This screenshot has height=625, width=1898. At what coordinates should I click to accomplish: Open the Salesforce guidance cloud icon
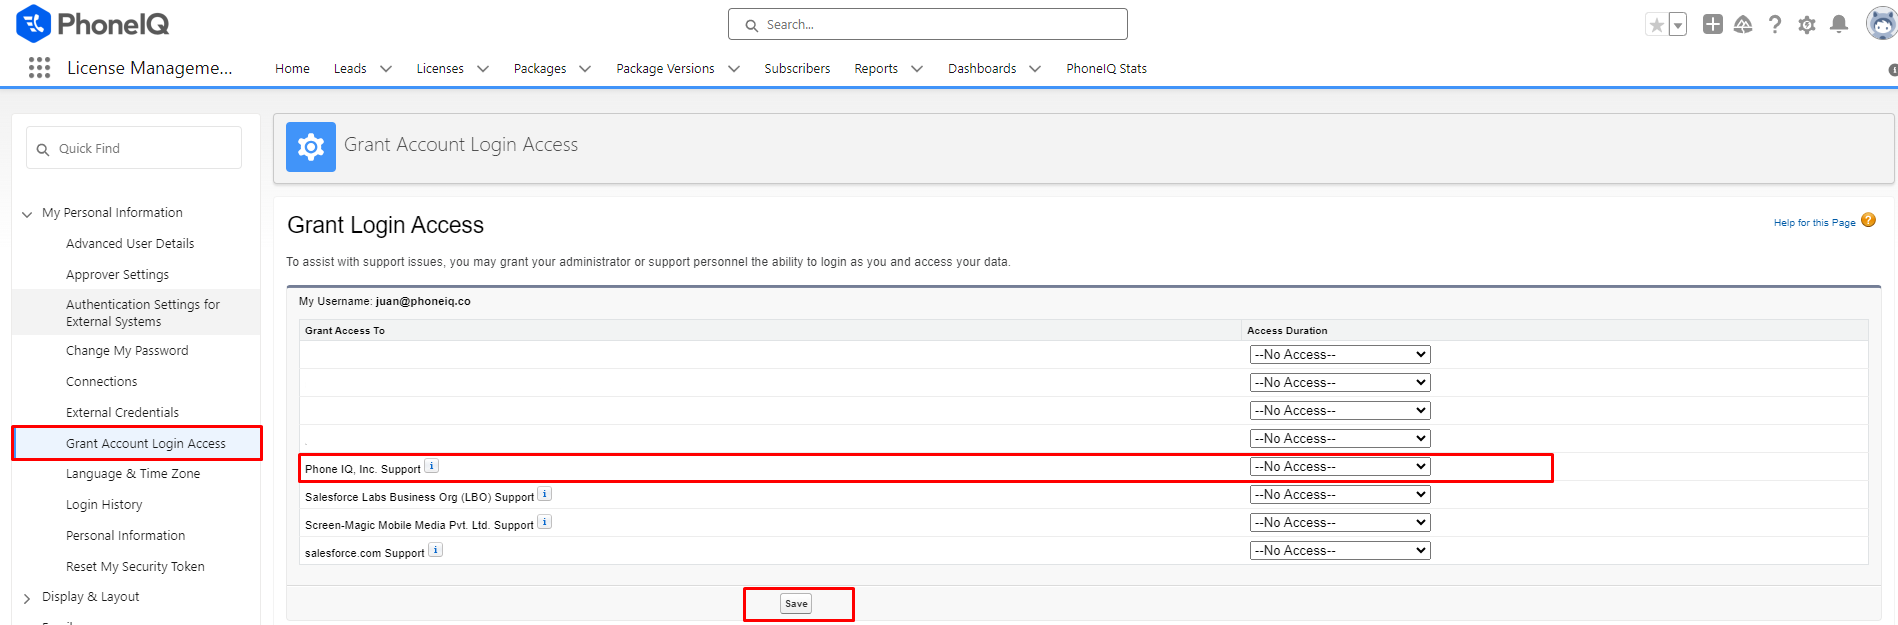[1743, 24]
